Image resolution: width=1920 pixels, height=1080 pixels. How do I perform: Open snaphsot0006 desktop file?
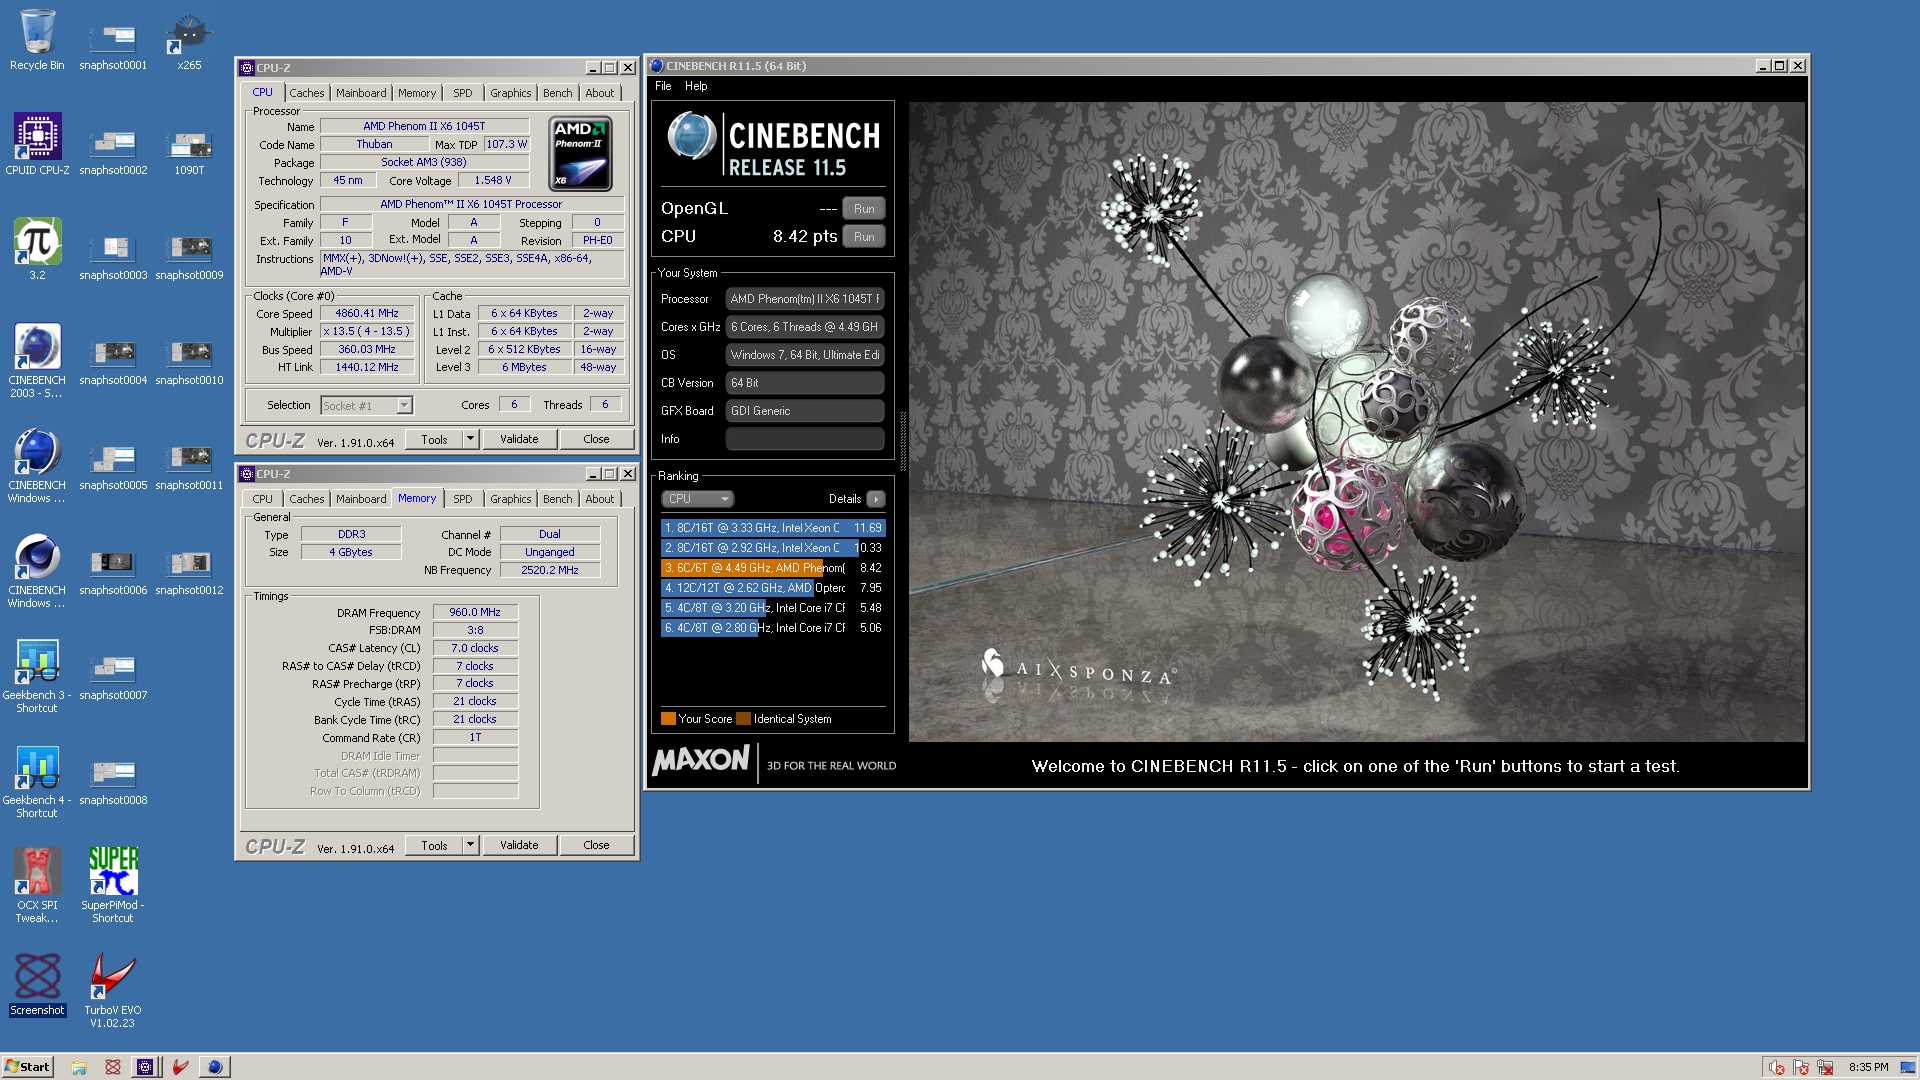pyautogui.click(x=113, y=570)
